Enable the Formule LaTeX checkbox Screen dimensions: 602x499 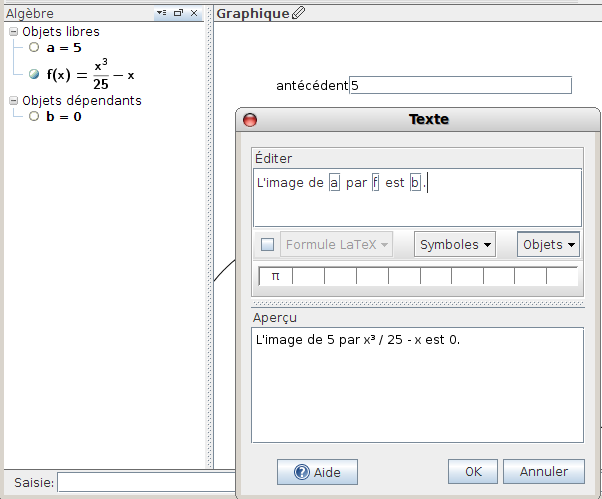pos(267,244)
